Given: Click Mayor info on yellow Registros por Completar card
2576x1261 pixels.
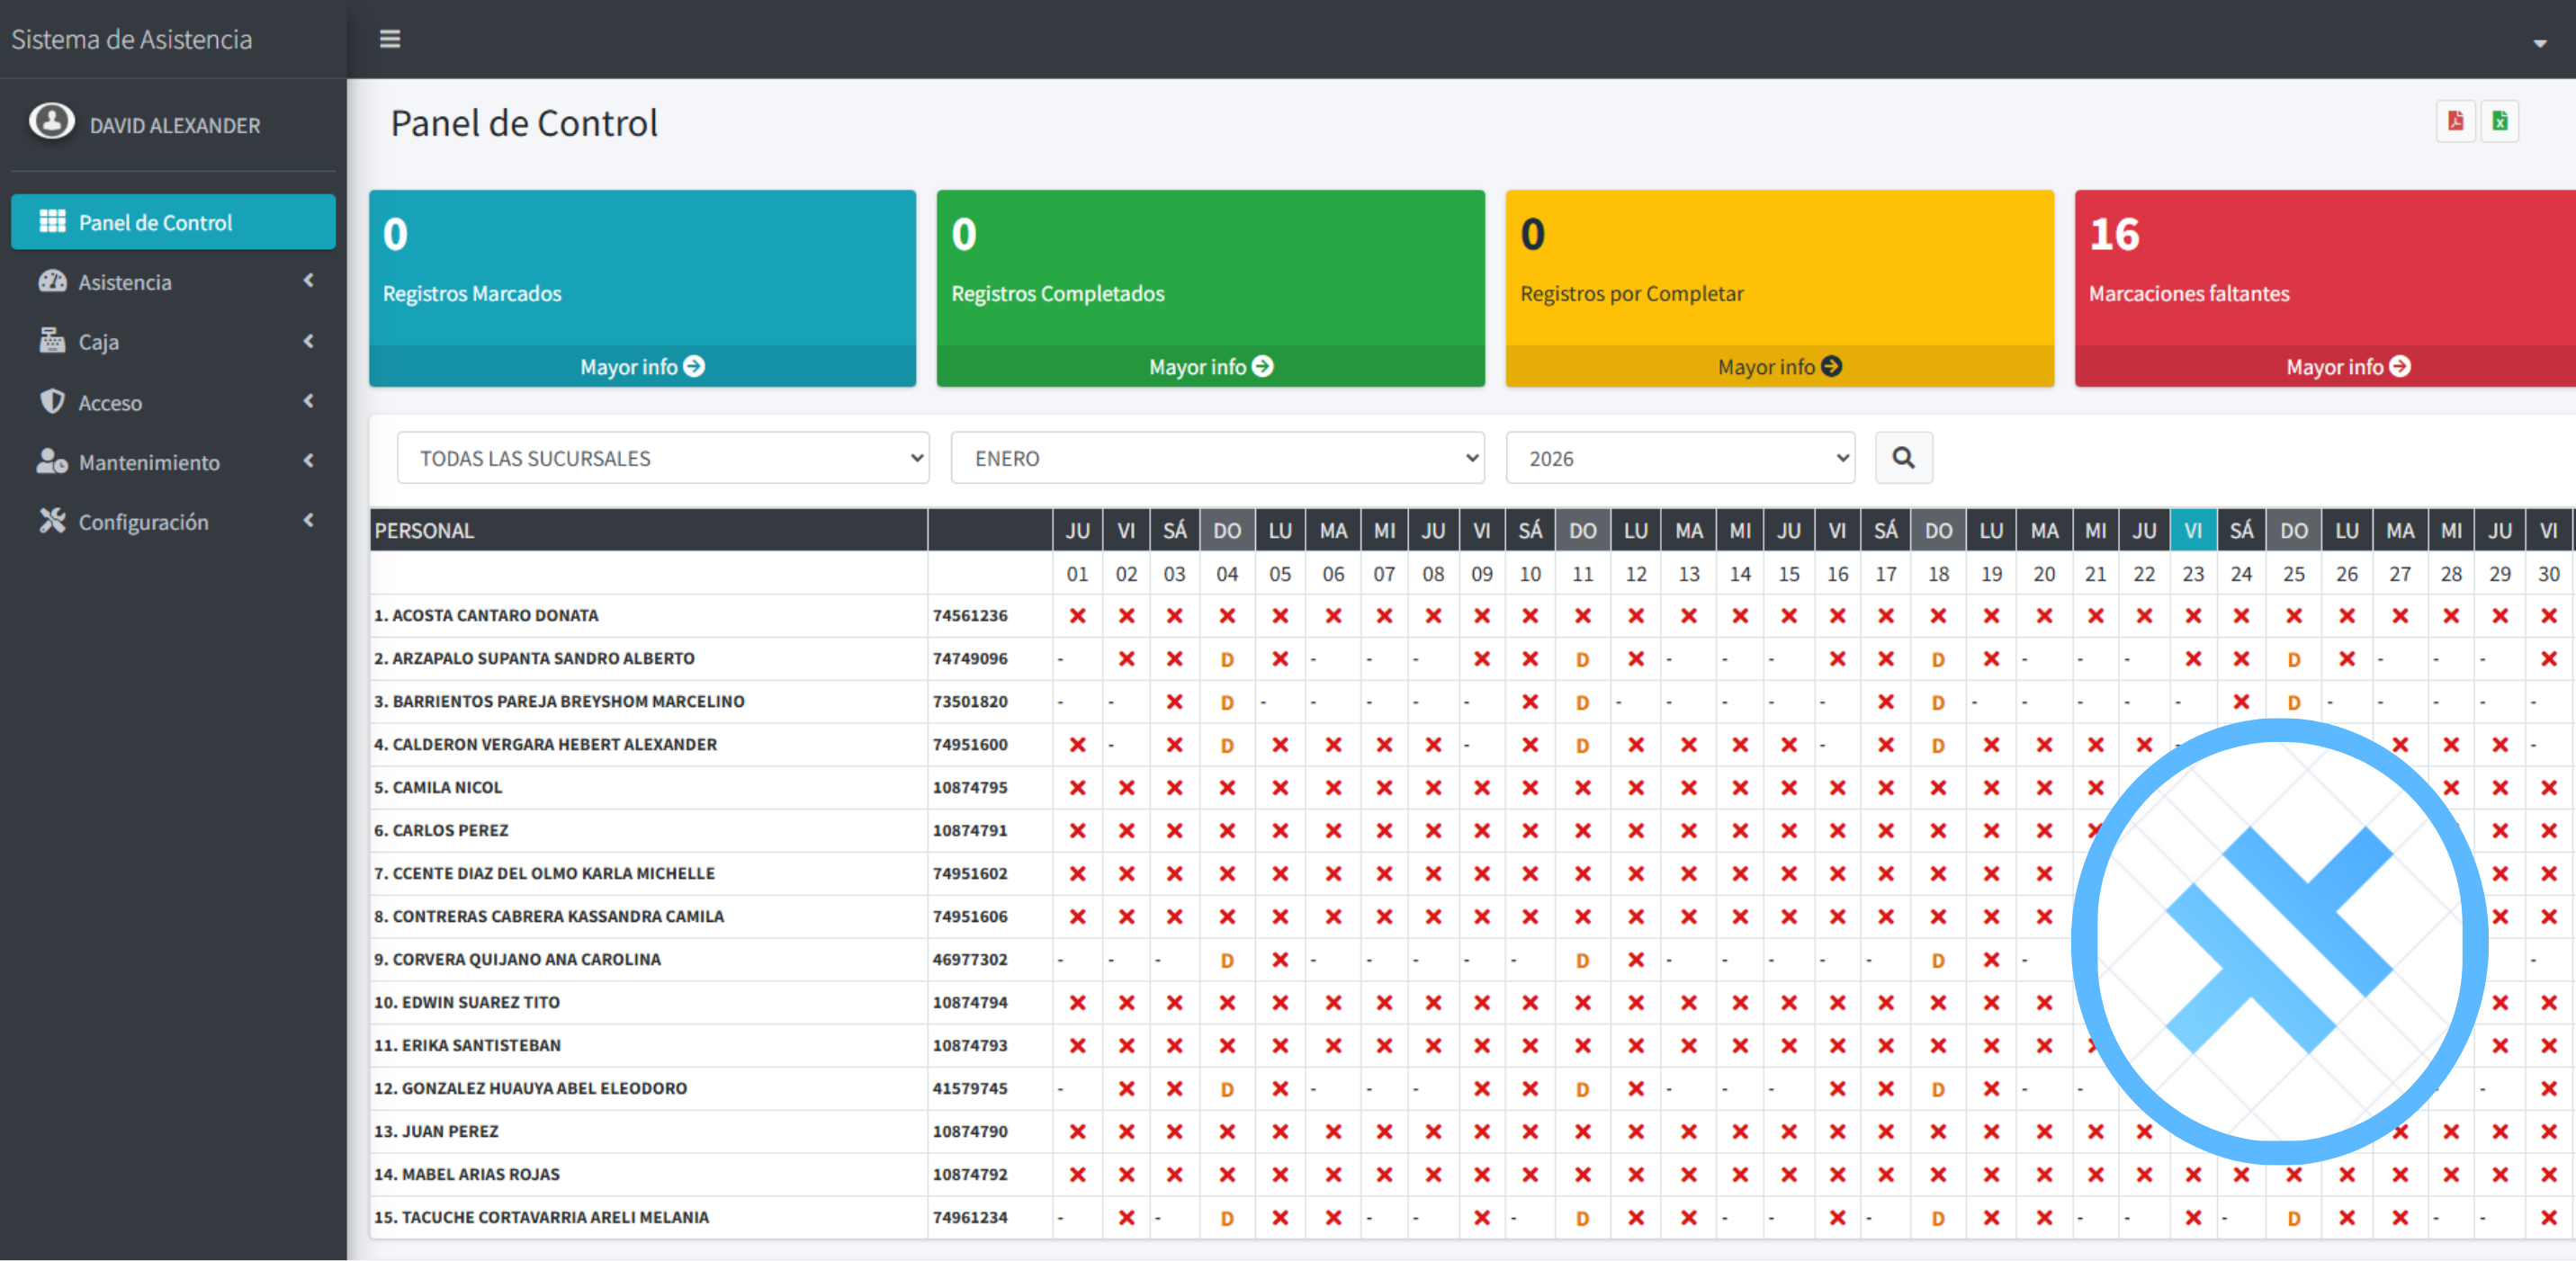Looking at the screenshot, I should pos(1778,367).
